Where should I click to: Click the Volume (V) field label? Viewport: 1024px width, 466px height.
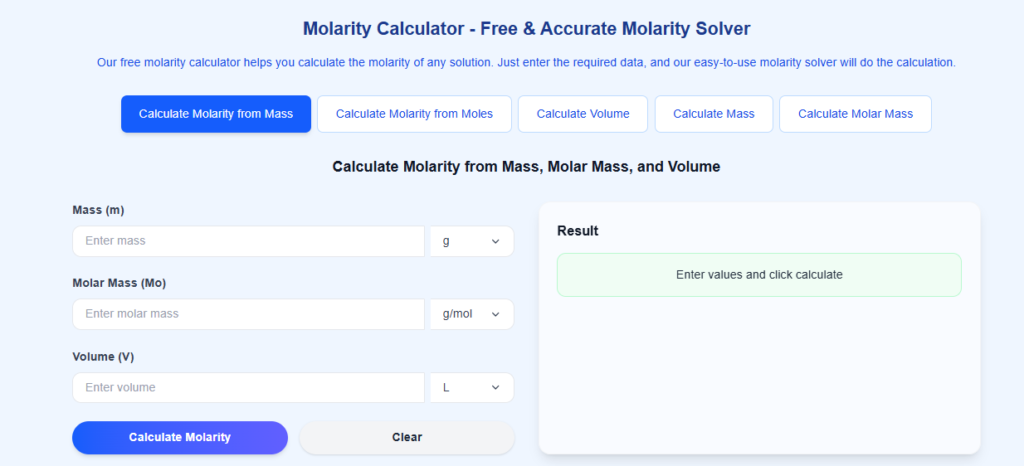pyautogui.click(x=103, y=357)
